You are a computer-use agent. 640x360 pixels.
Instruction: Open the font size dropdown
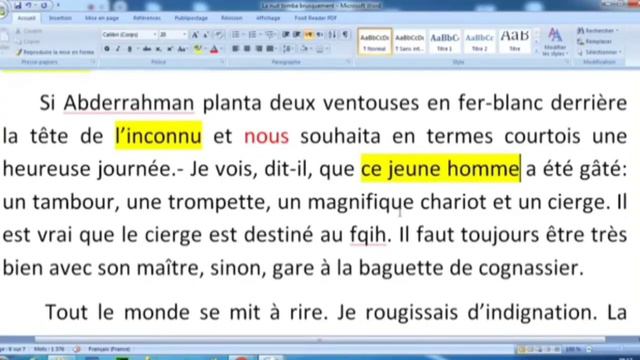pos(184,35)
